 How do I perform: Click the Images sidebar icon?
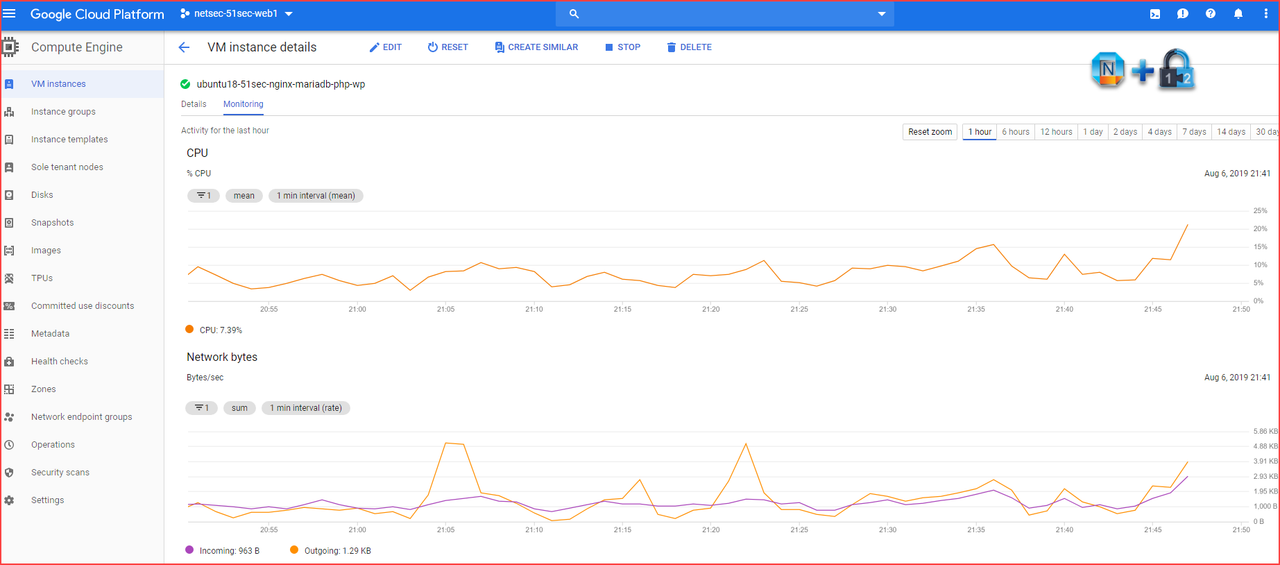[9, 250]
